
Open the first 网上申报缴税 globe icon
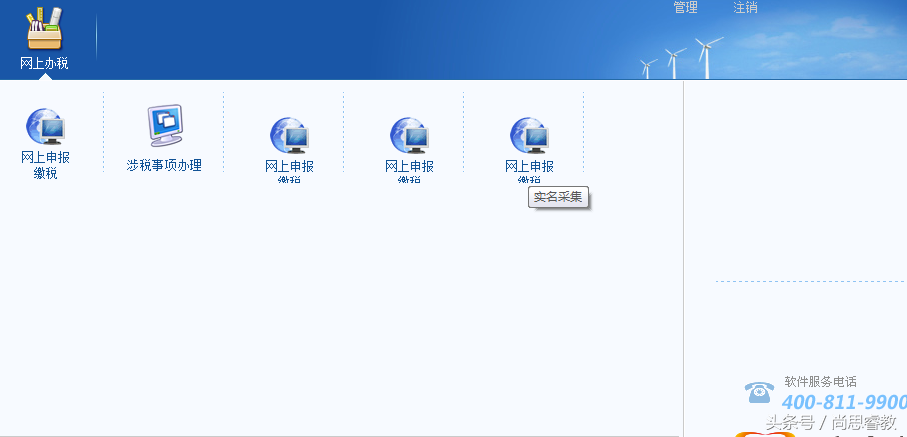coord(45,127)
